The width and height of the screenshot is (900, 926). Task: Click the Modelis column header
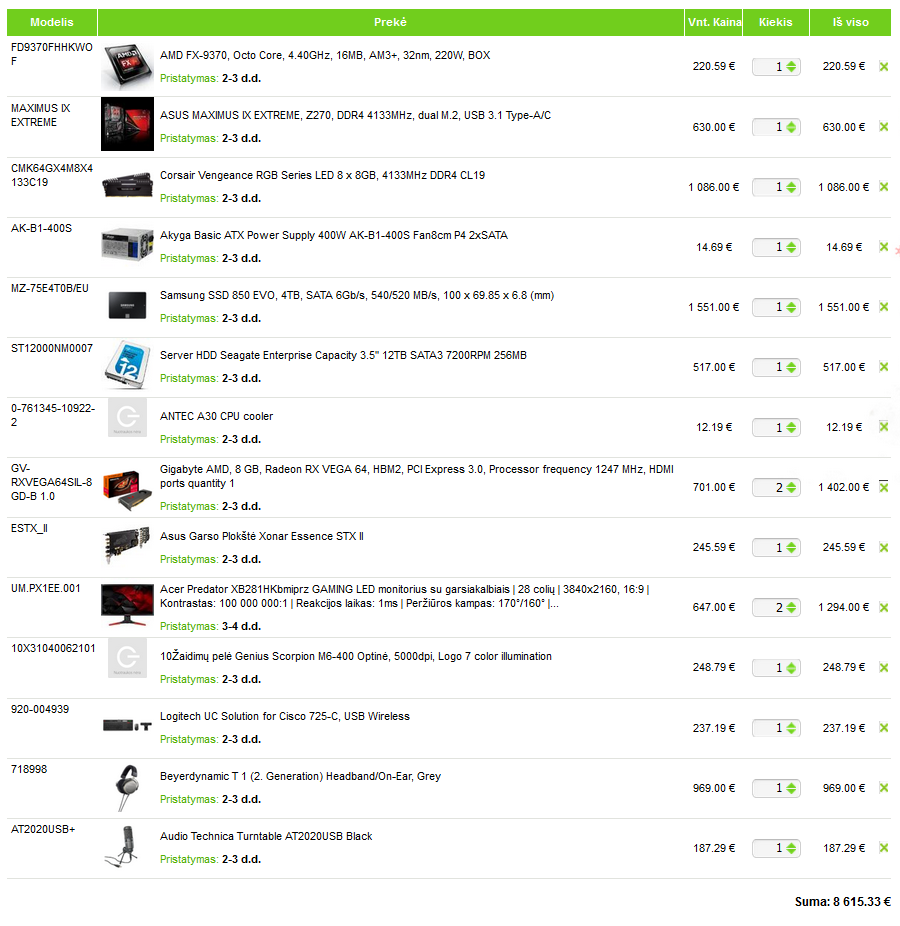52,22
